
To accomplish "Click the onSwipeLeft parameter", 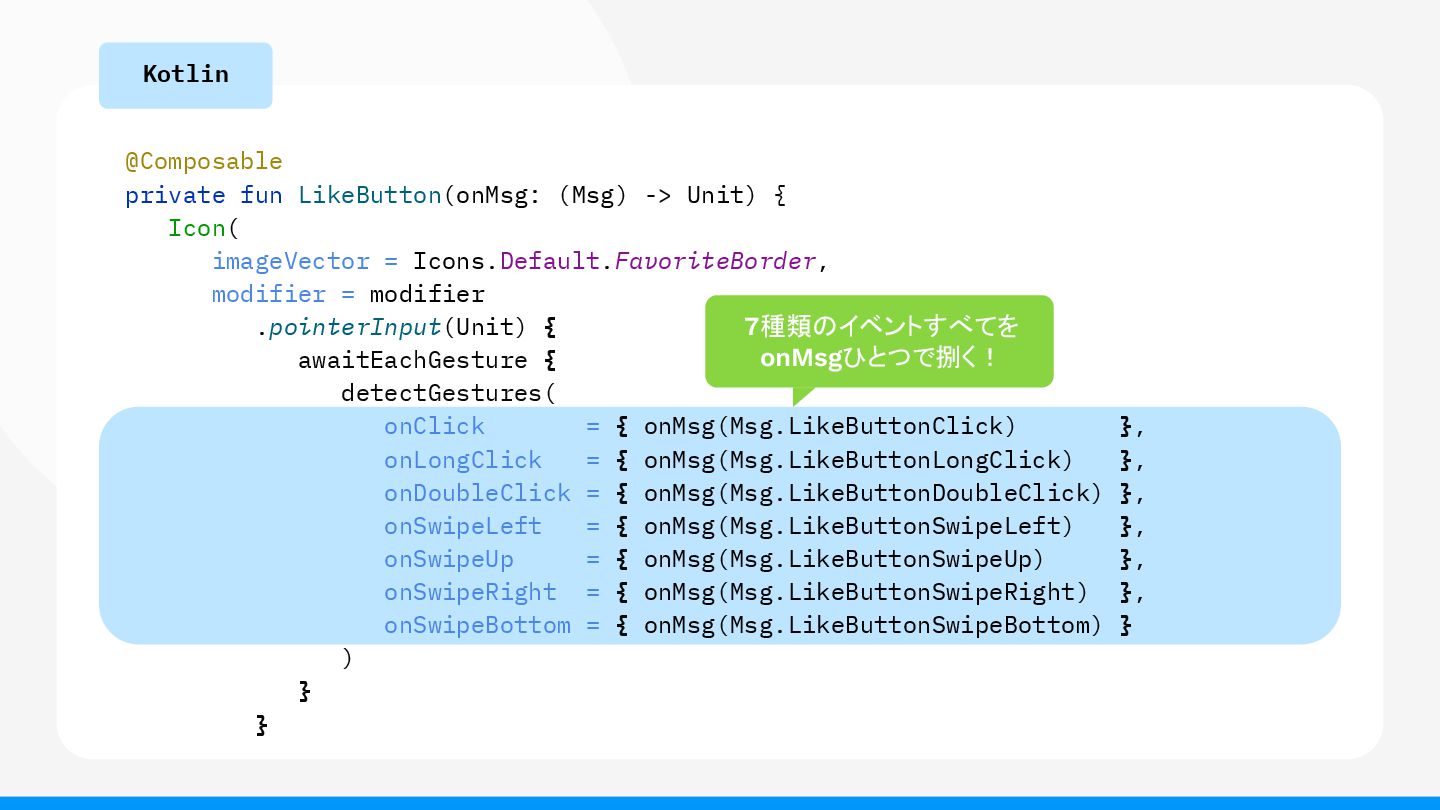I will tap(463, 526).
